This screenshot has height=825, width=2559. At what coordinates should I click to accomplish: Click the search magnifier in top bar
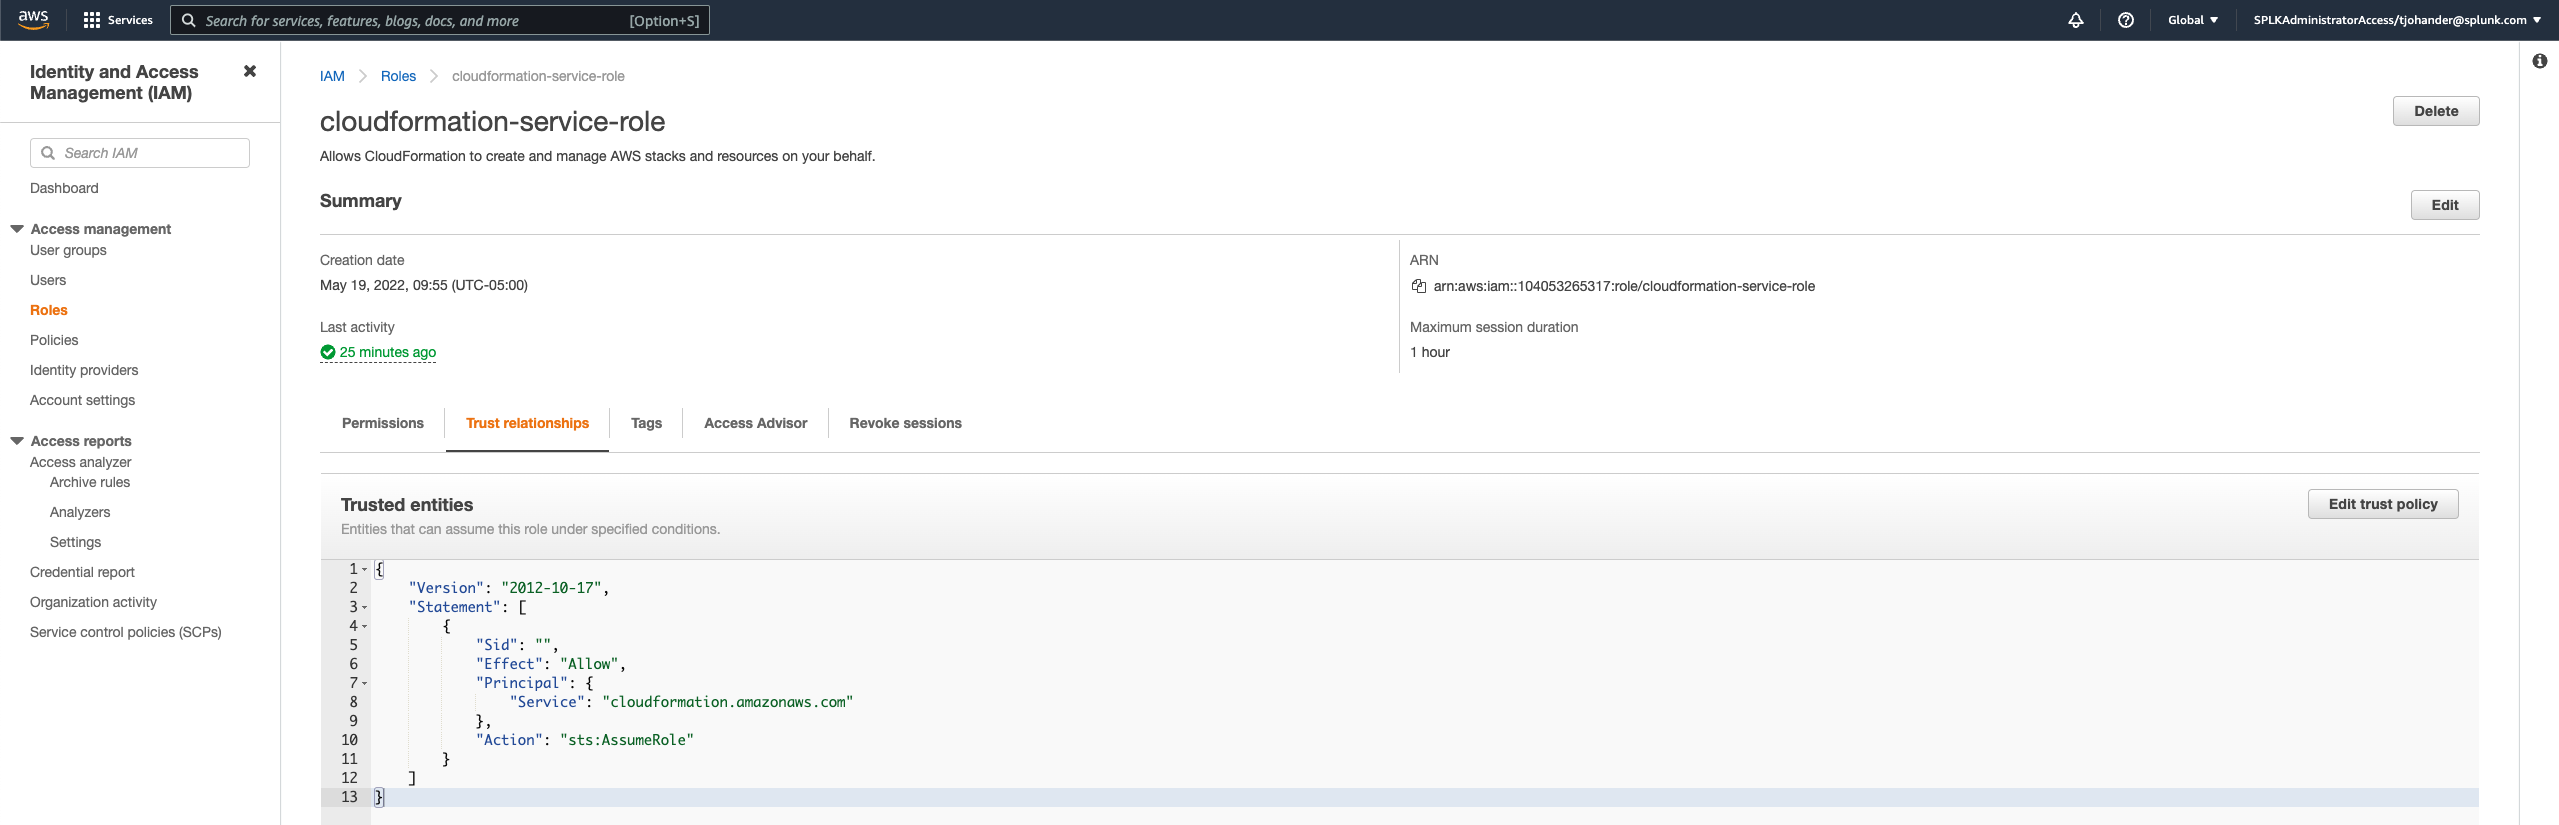[x=188, y=20]
